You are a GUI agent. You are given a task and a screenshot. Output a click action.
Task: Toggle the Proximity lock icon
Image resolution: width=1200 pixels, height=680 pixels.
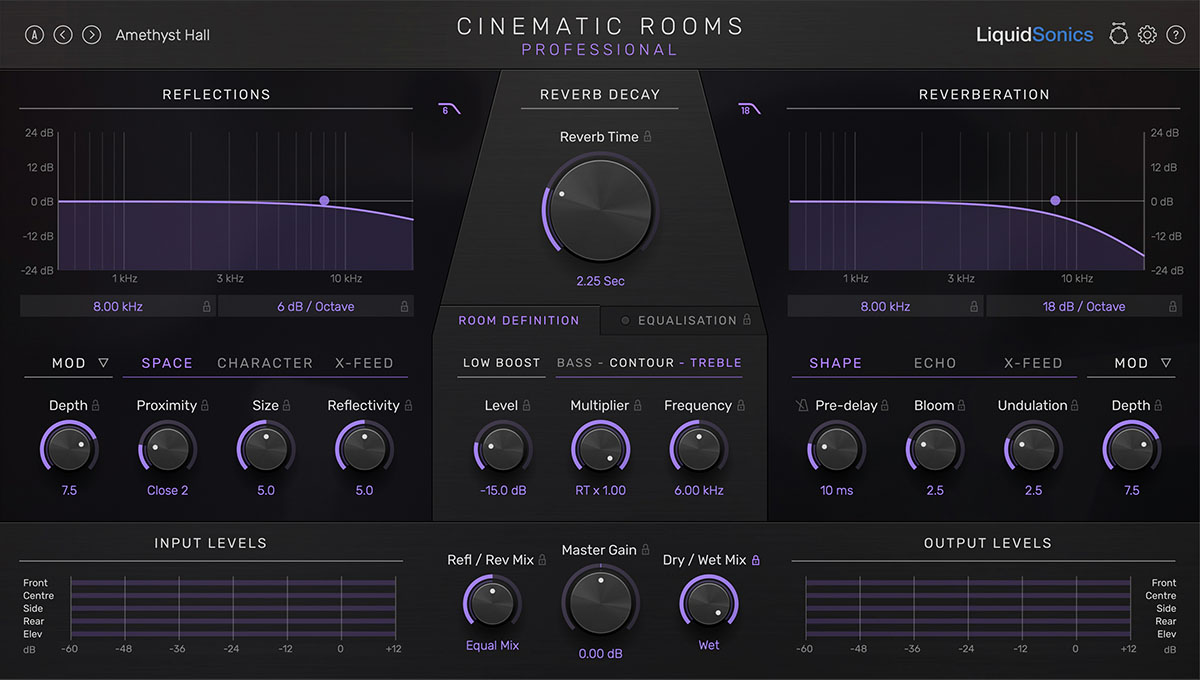(x=205, y=405)
